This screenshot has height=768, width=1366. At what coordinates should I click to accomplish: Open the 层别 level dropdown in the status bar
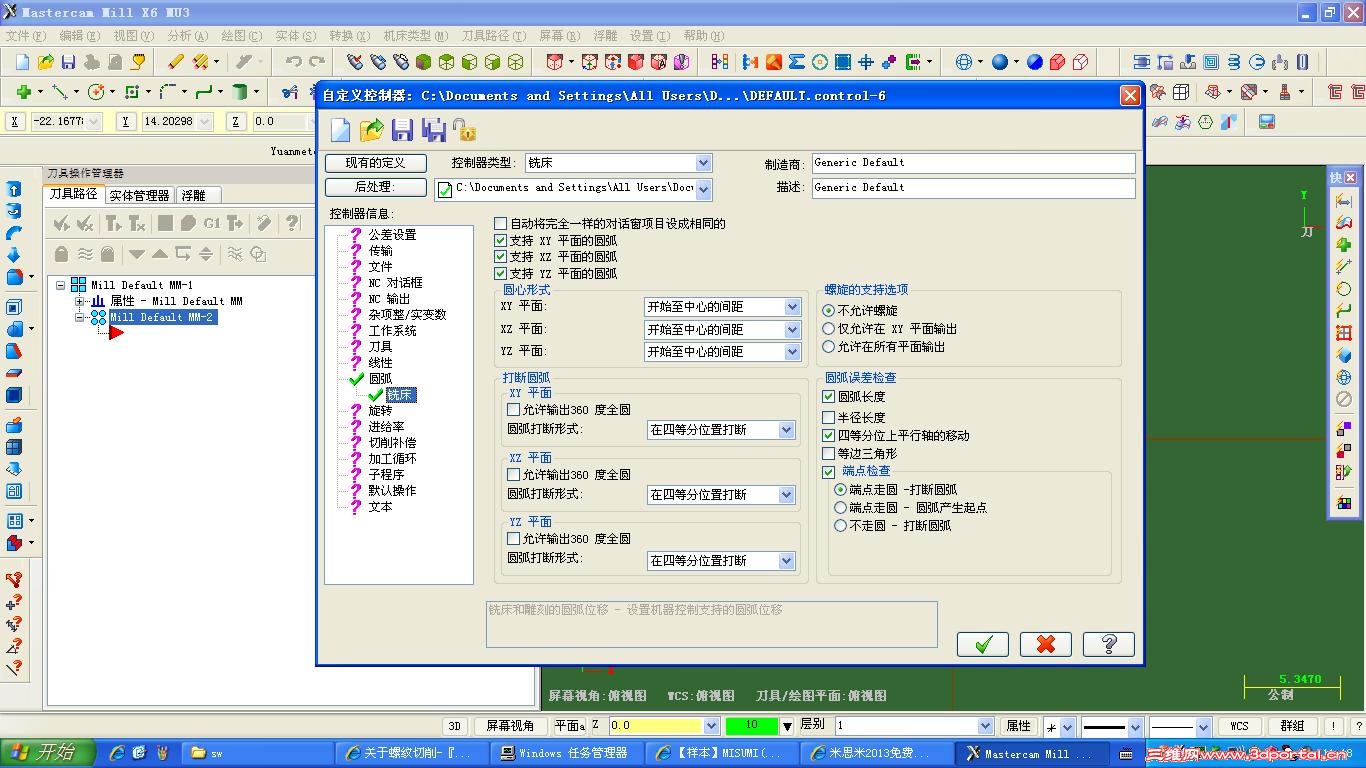[x=984, y=726]
